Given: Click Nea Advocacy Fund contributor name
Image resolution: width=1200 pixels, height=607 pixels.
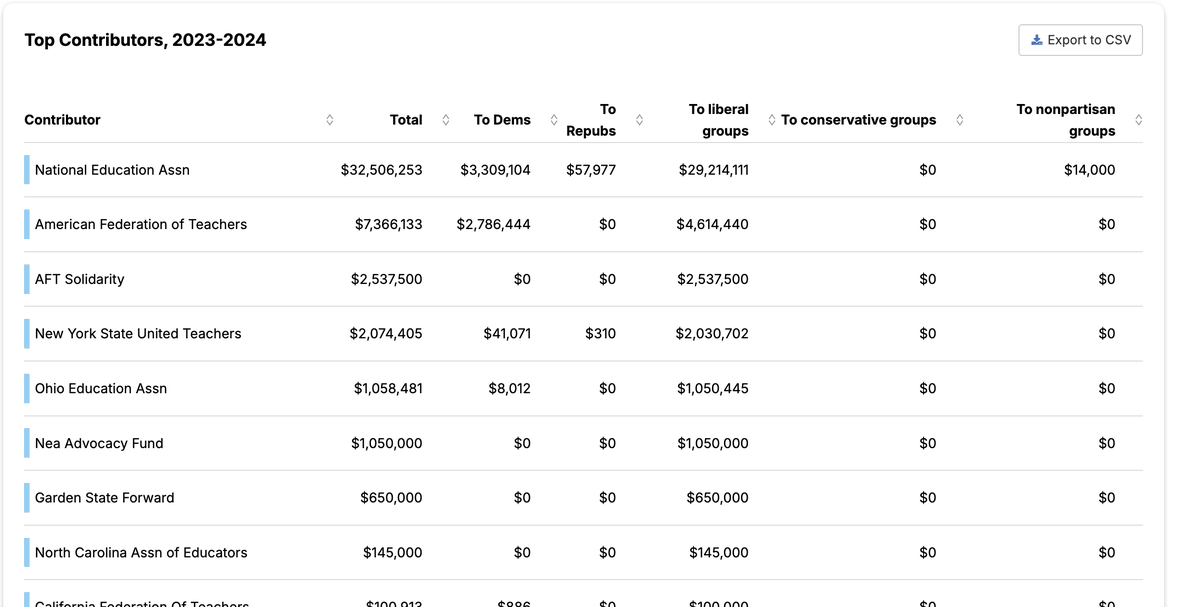Looking at the screenshot, I should pos(99,443).
